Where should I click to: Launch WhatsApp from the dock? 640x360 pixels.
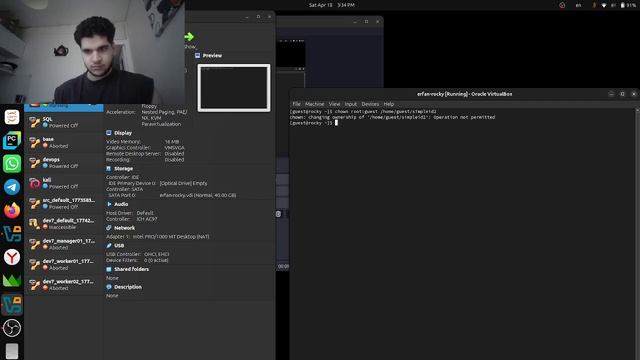point(12,164)
